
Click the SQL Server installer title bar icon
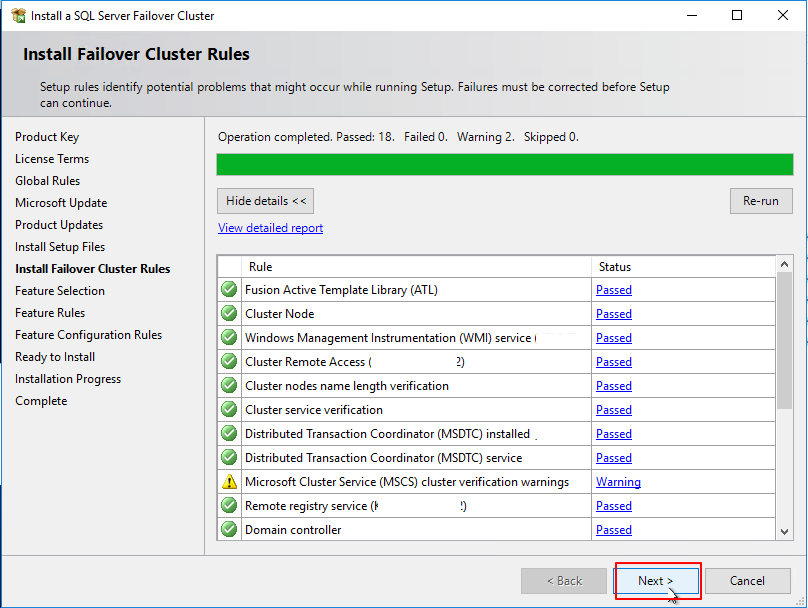point(19,15)
